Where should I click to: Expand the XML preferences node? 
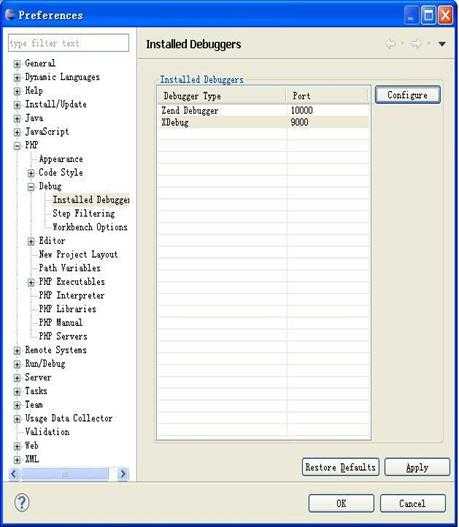(17, 460)
